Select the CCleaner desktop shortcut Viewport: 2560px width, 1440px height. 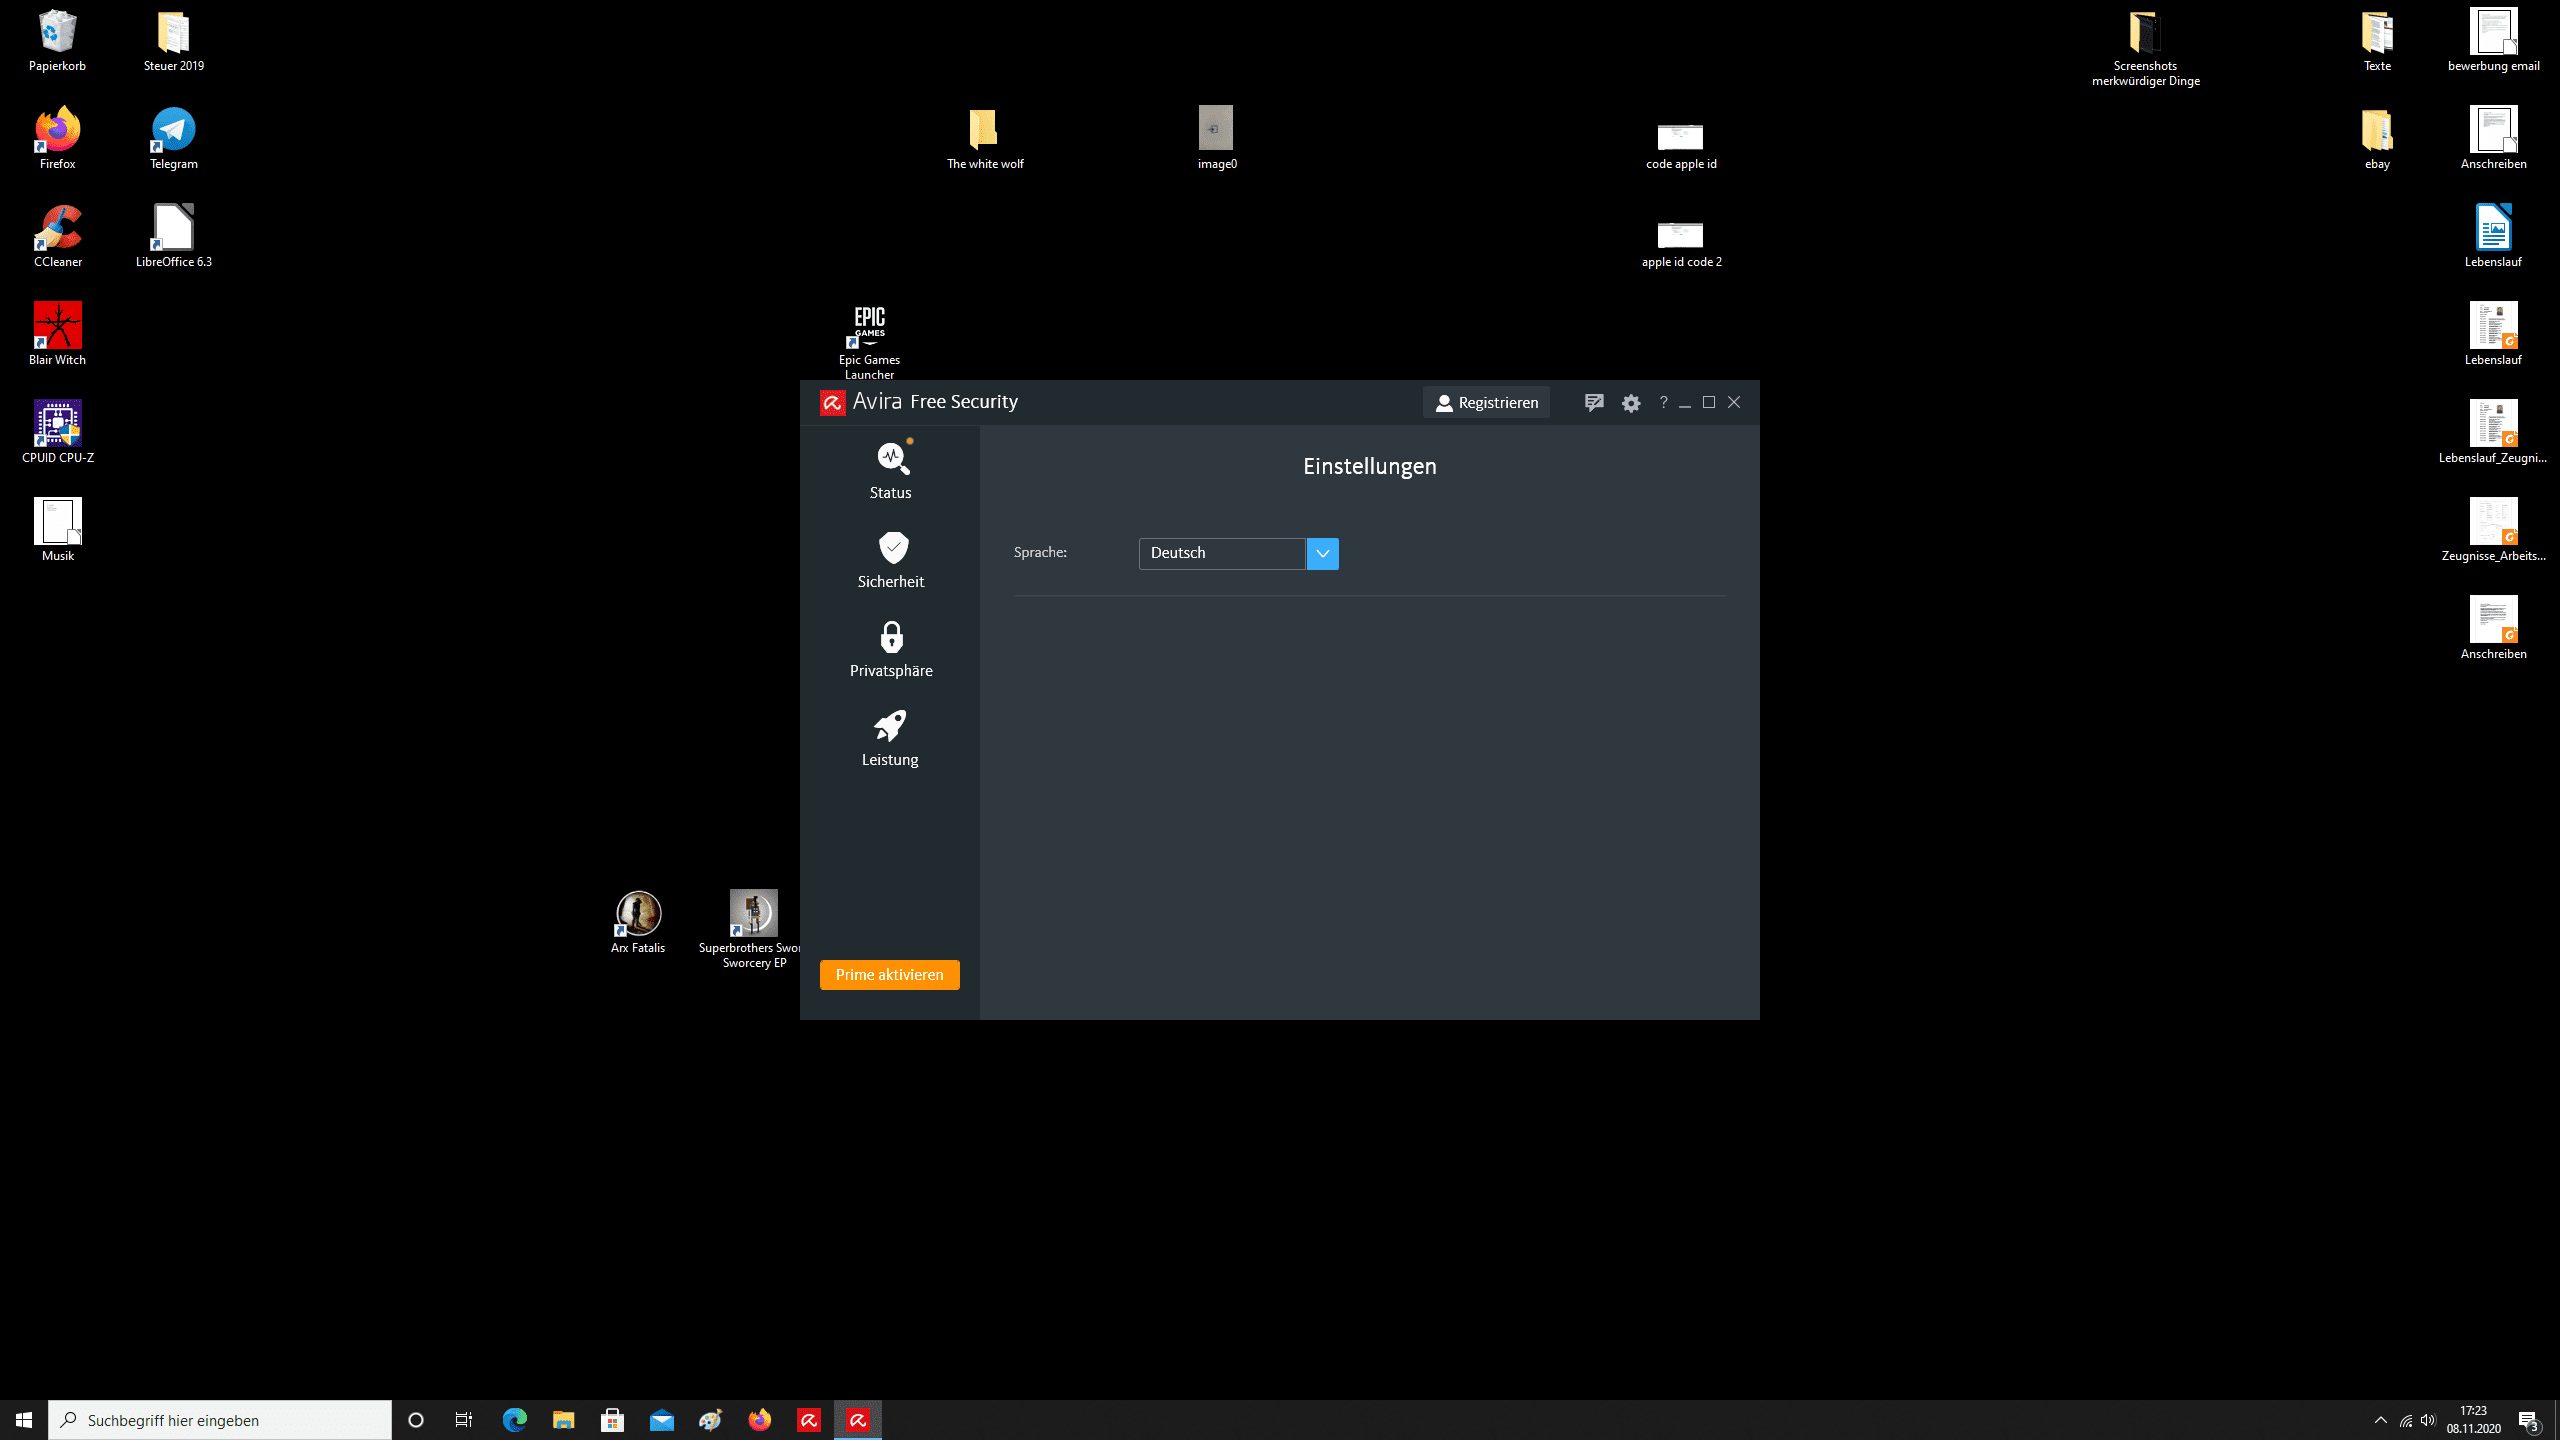[57, 237]
